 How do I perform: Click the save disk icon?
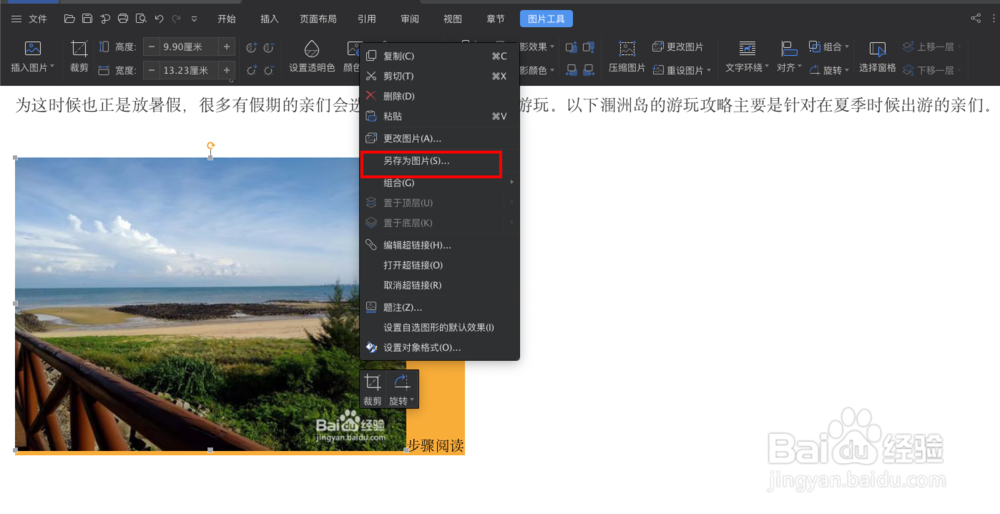tap(87, 19)
